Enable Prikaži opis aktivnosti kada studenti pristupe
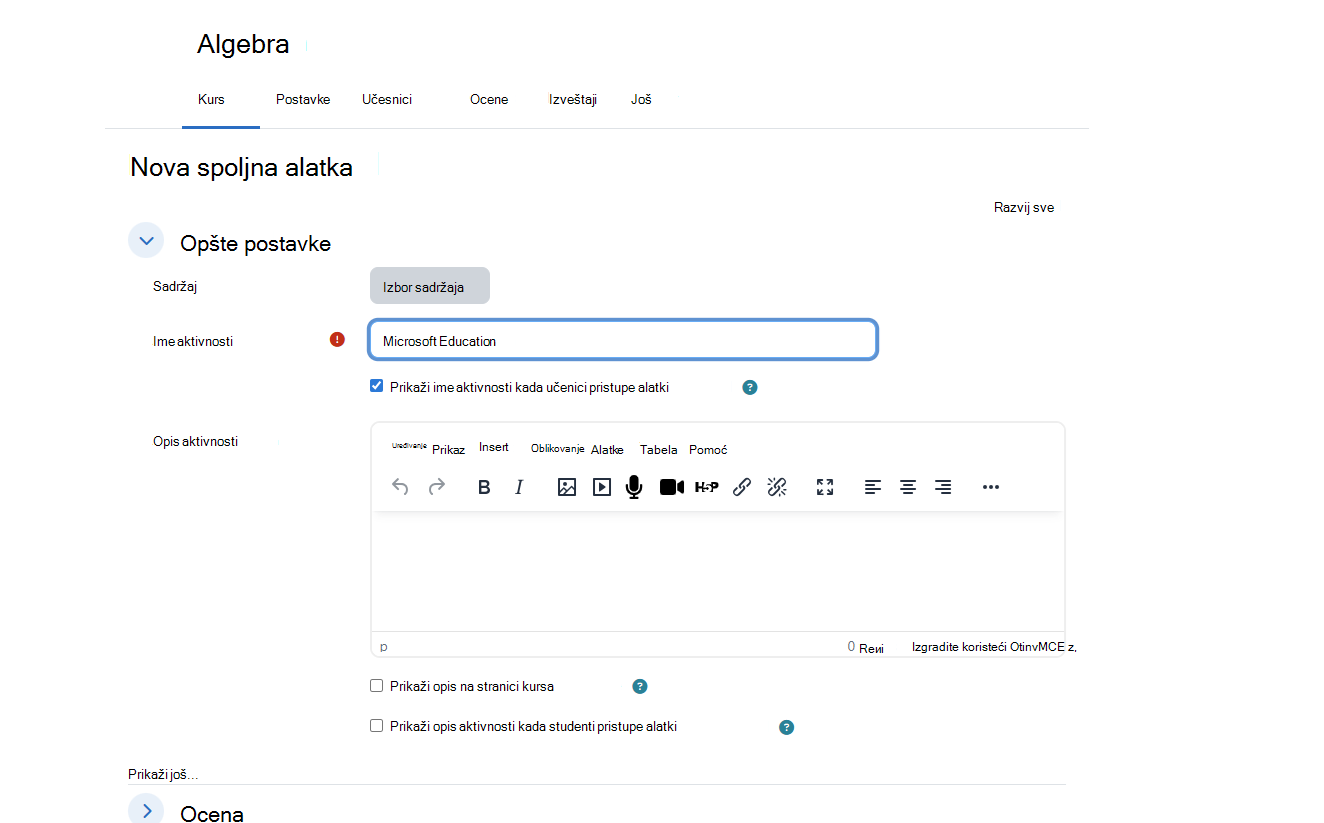 [x=377, y=726]
